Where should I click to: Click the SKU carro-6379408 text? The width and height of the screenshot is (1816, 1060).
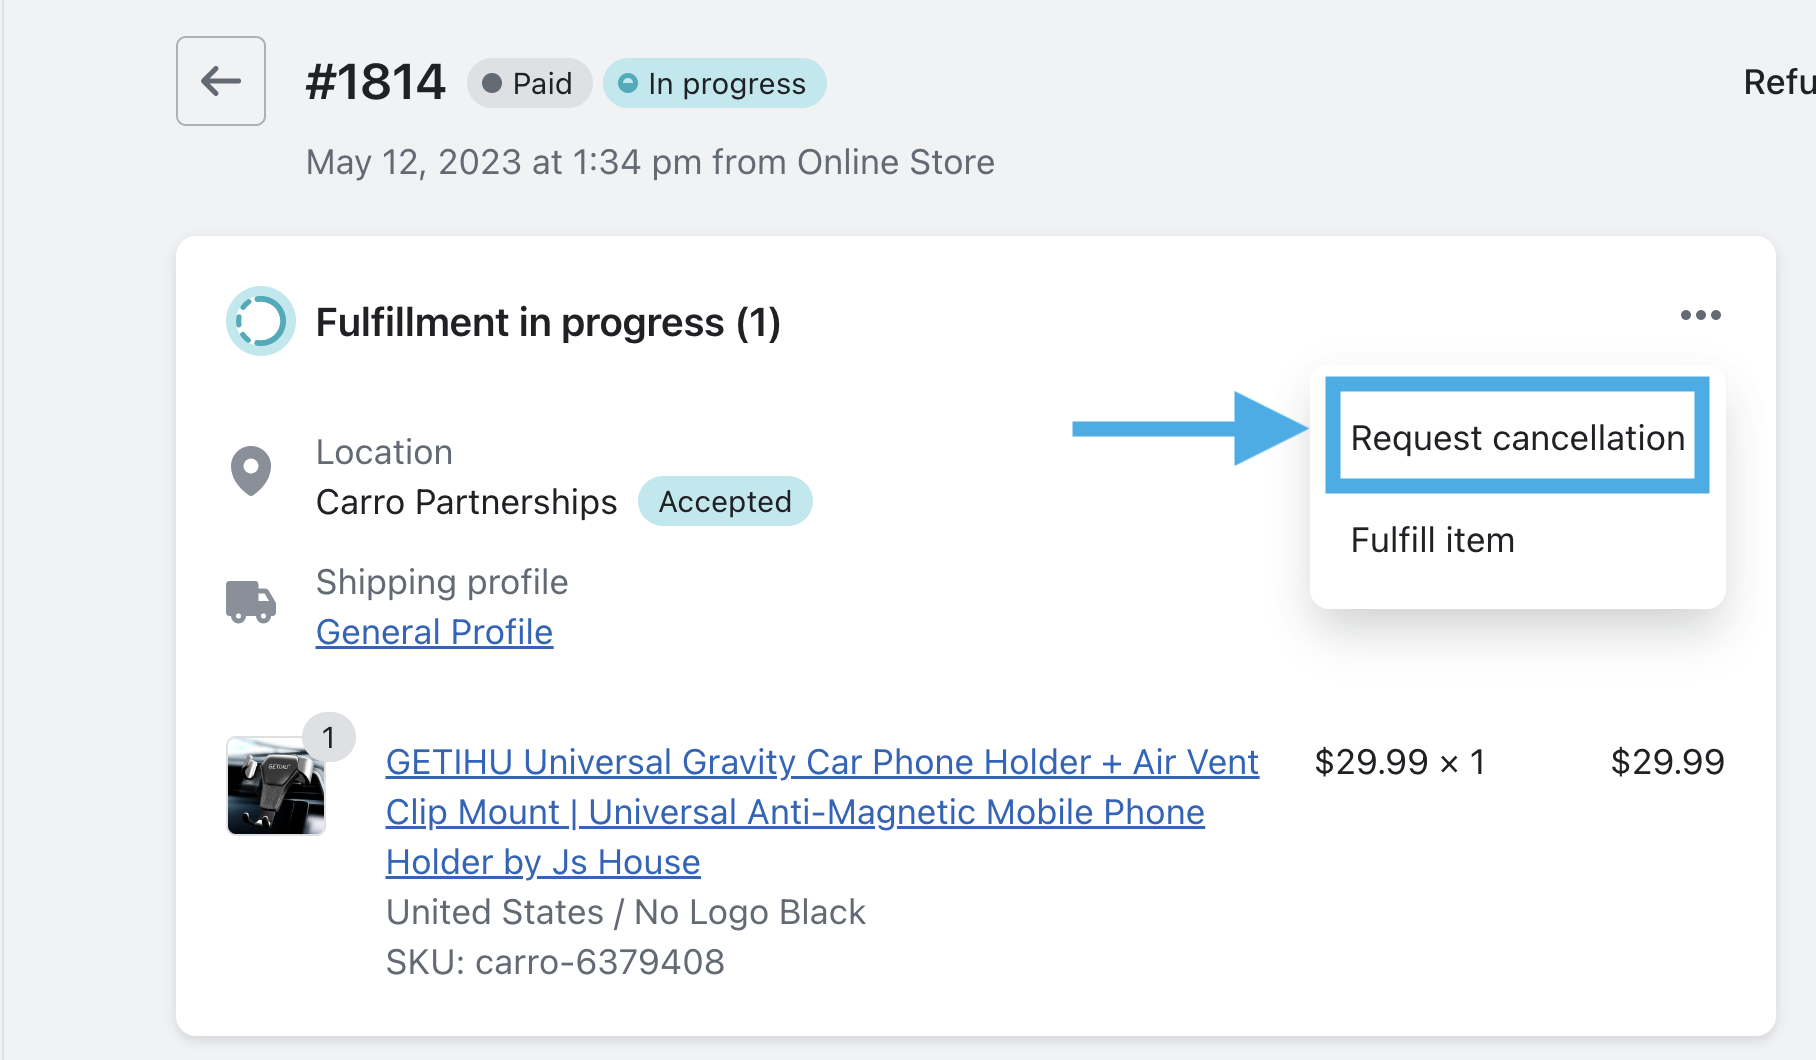[x=555, y=962]
